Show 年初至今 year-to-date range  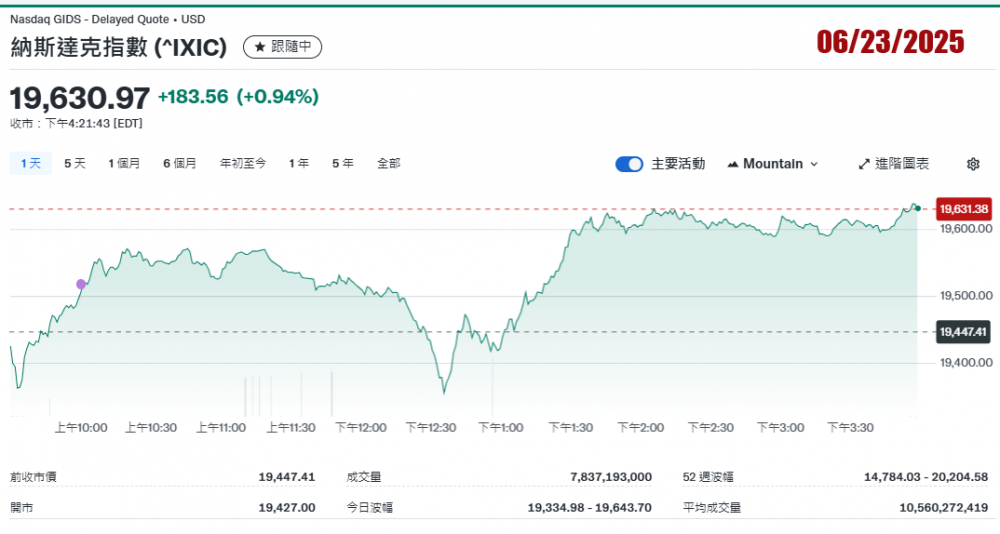[x=243, y=163]
